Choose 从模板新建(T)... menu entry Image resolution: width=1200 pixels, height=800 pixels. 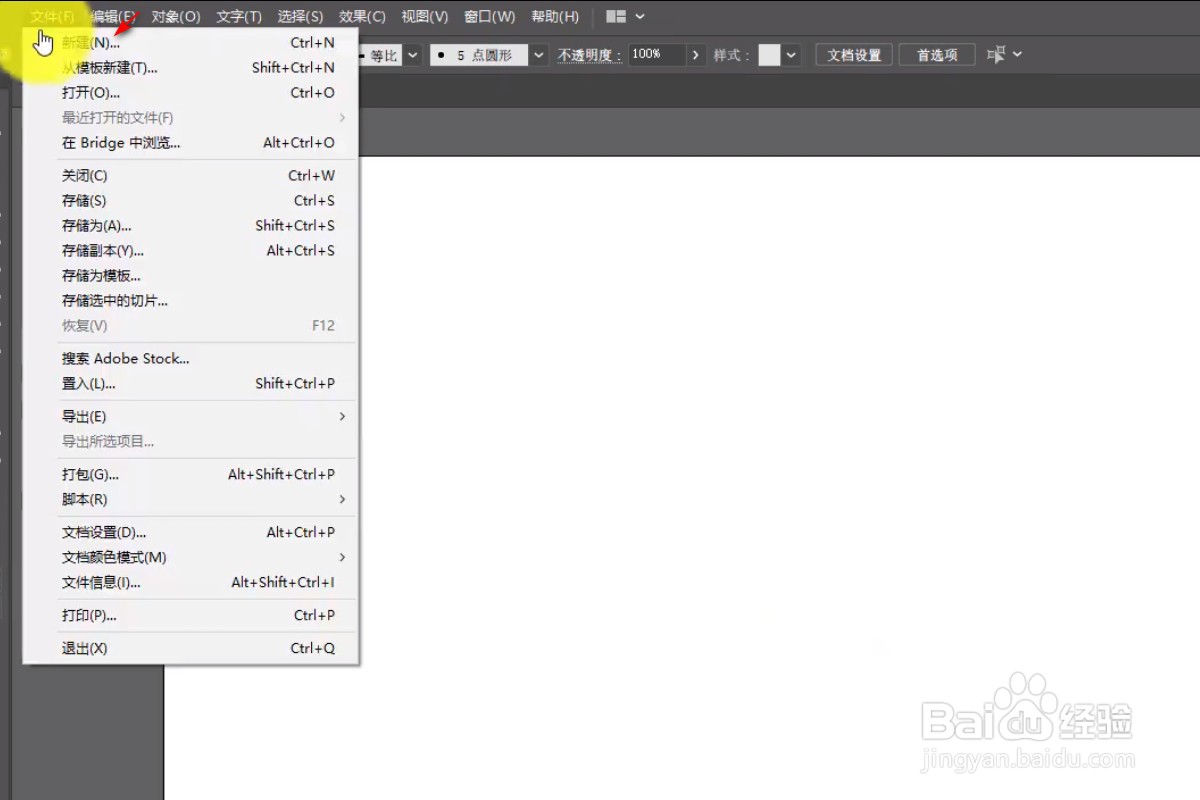point(190,68)
